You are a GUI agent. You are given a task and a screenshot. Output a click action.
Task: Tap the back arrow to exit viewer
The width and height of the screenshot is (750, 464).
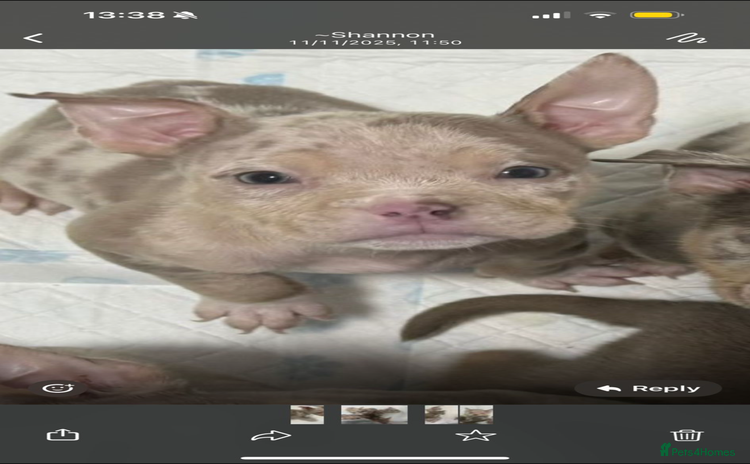(x=33, y=38)
